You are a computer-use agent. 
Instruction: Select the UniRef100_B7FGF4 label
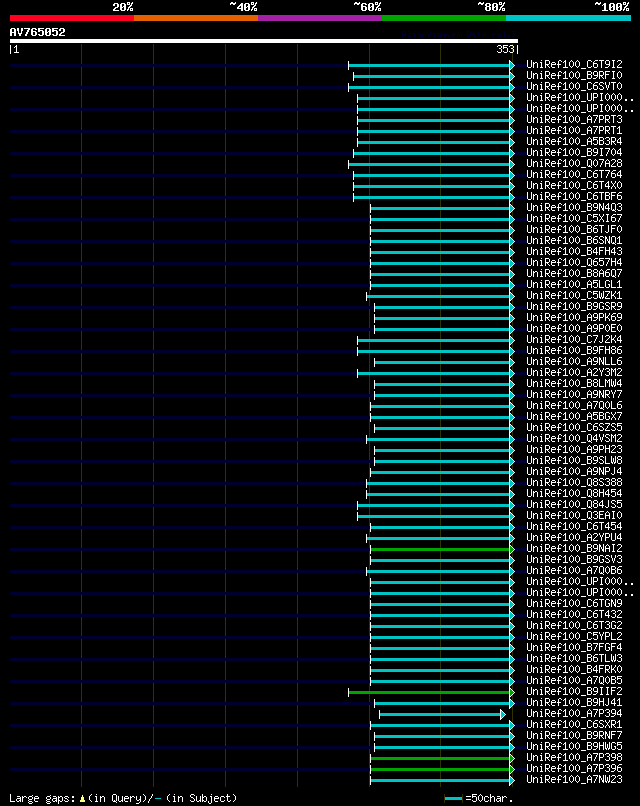tap(574, 648)
